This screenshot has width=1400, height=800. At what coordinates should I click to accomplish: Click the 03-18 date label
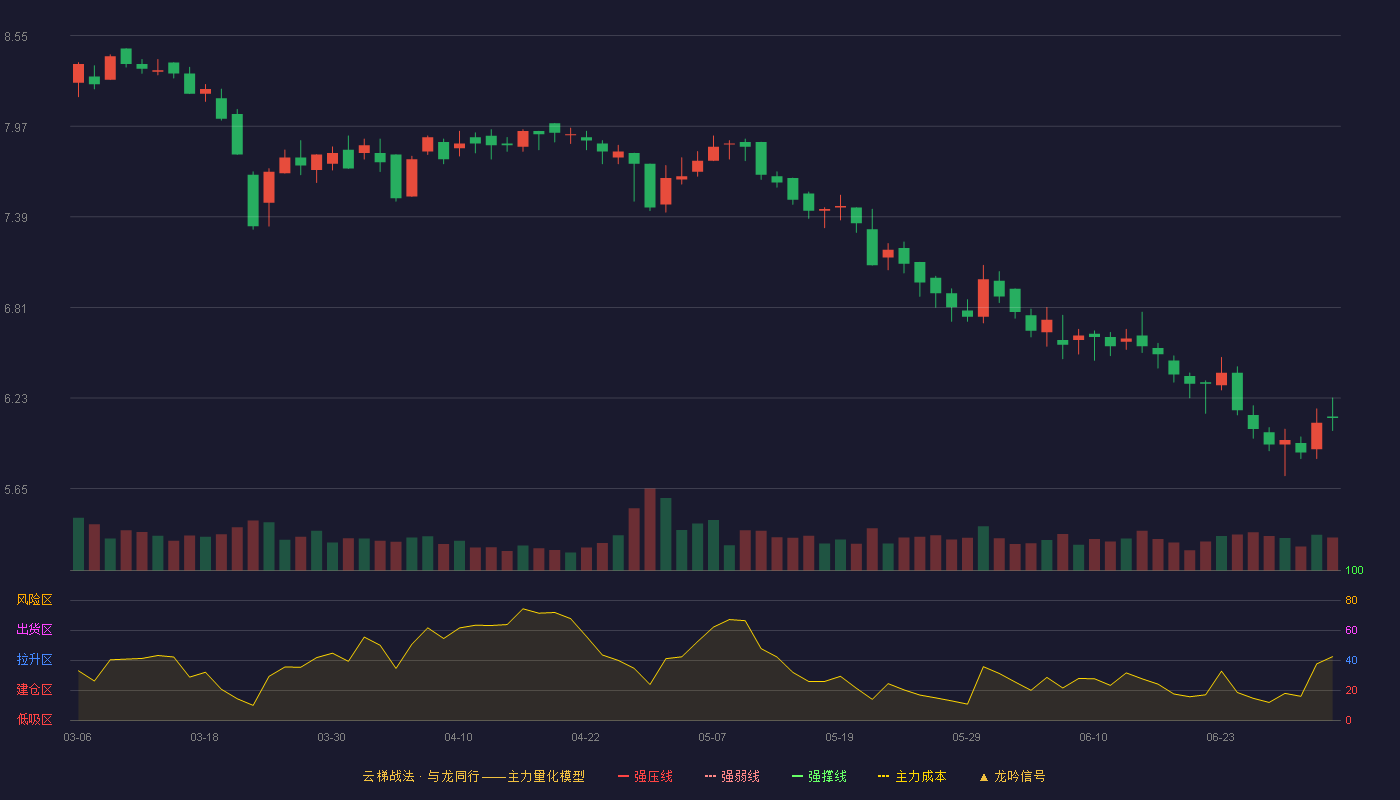tap(205, 737)
